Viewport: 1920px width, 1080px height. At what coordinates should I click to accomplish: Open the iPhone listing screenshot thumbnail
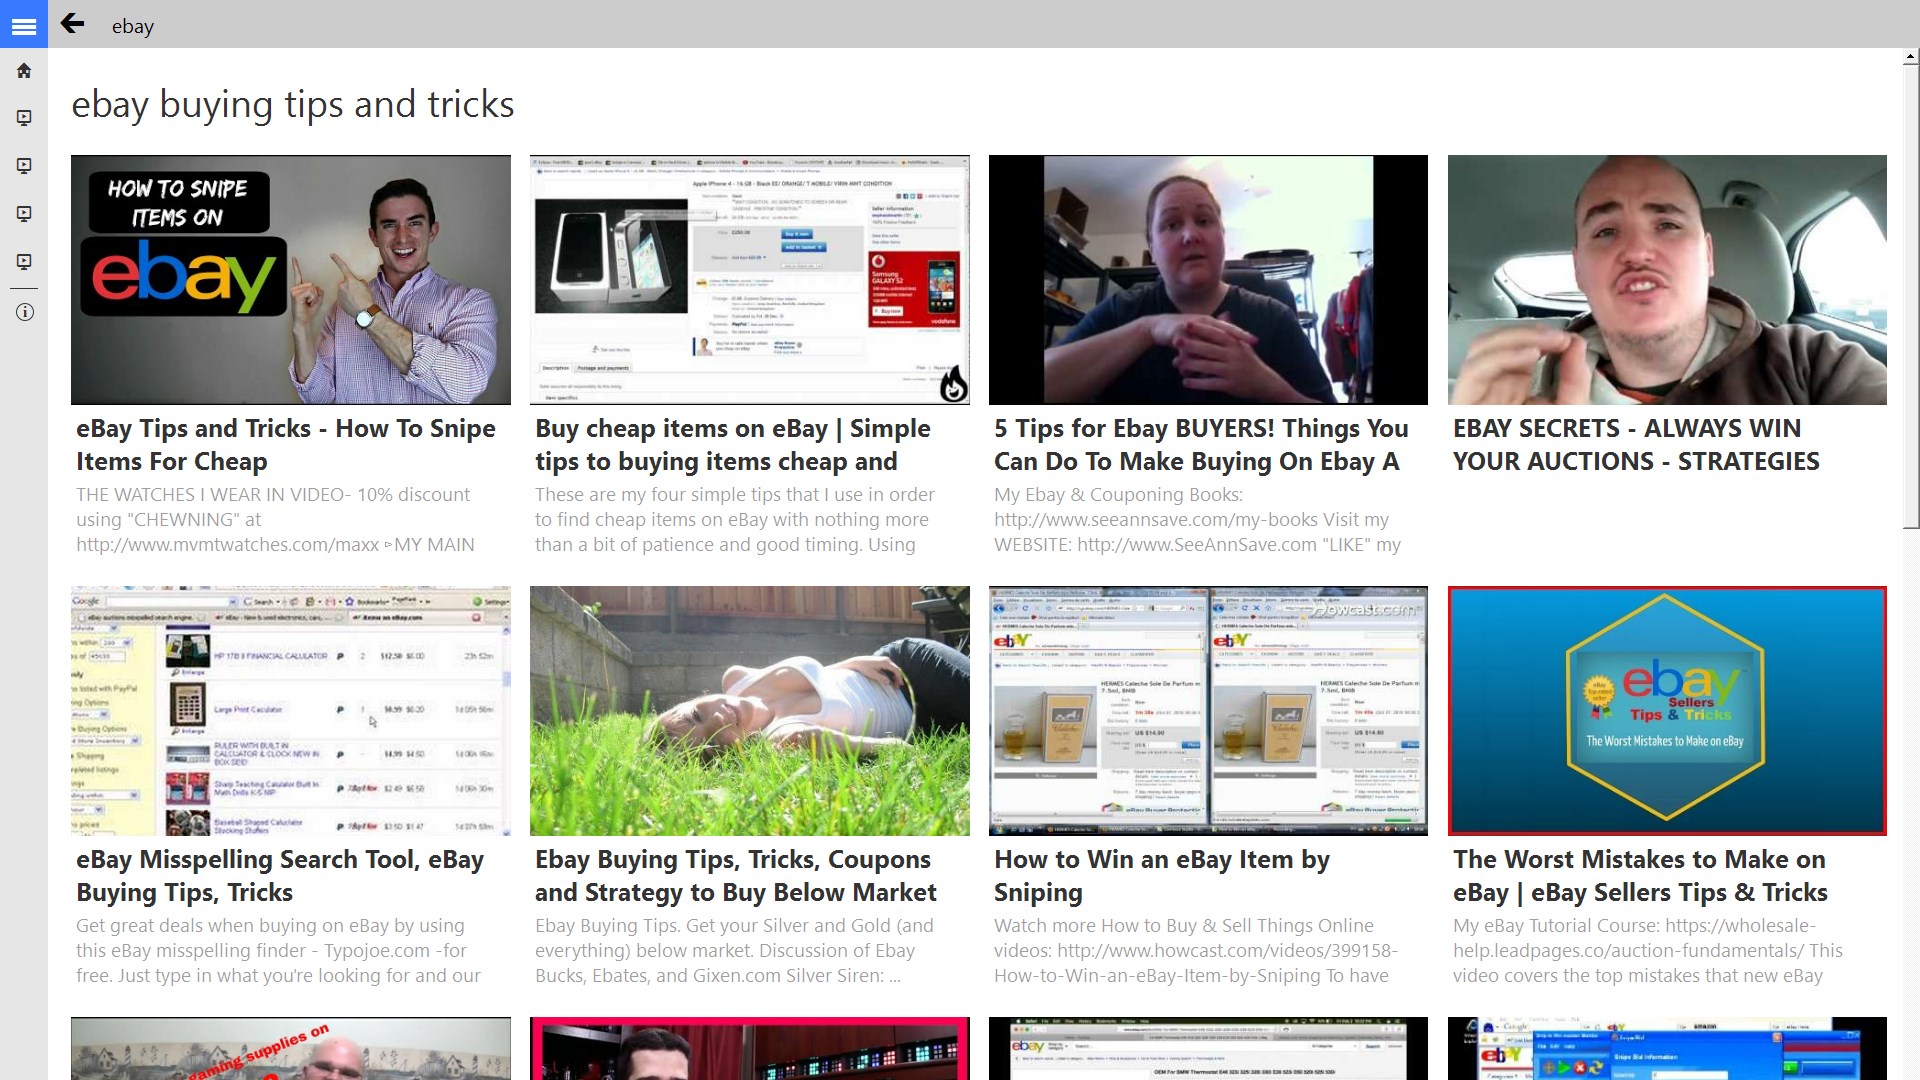750,280
